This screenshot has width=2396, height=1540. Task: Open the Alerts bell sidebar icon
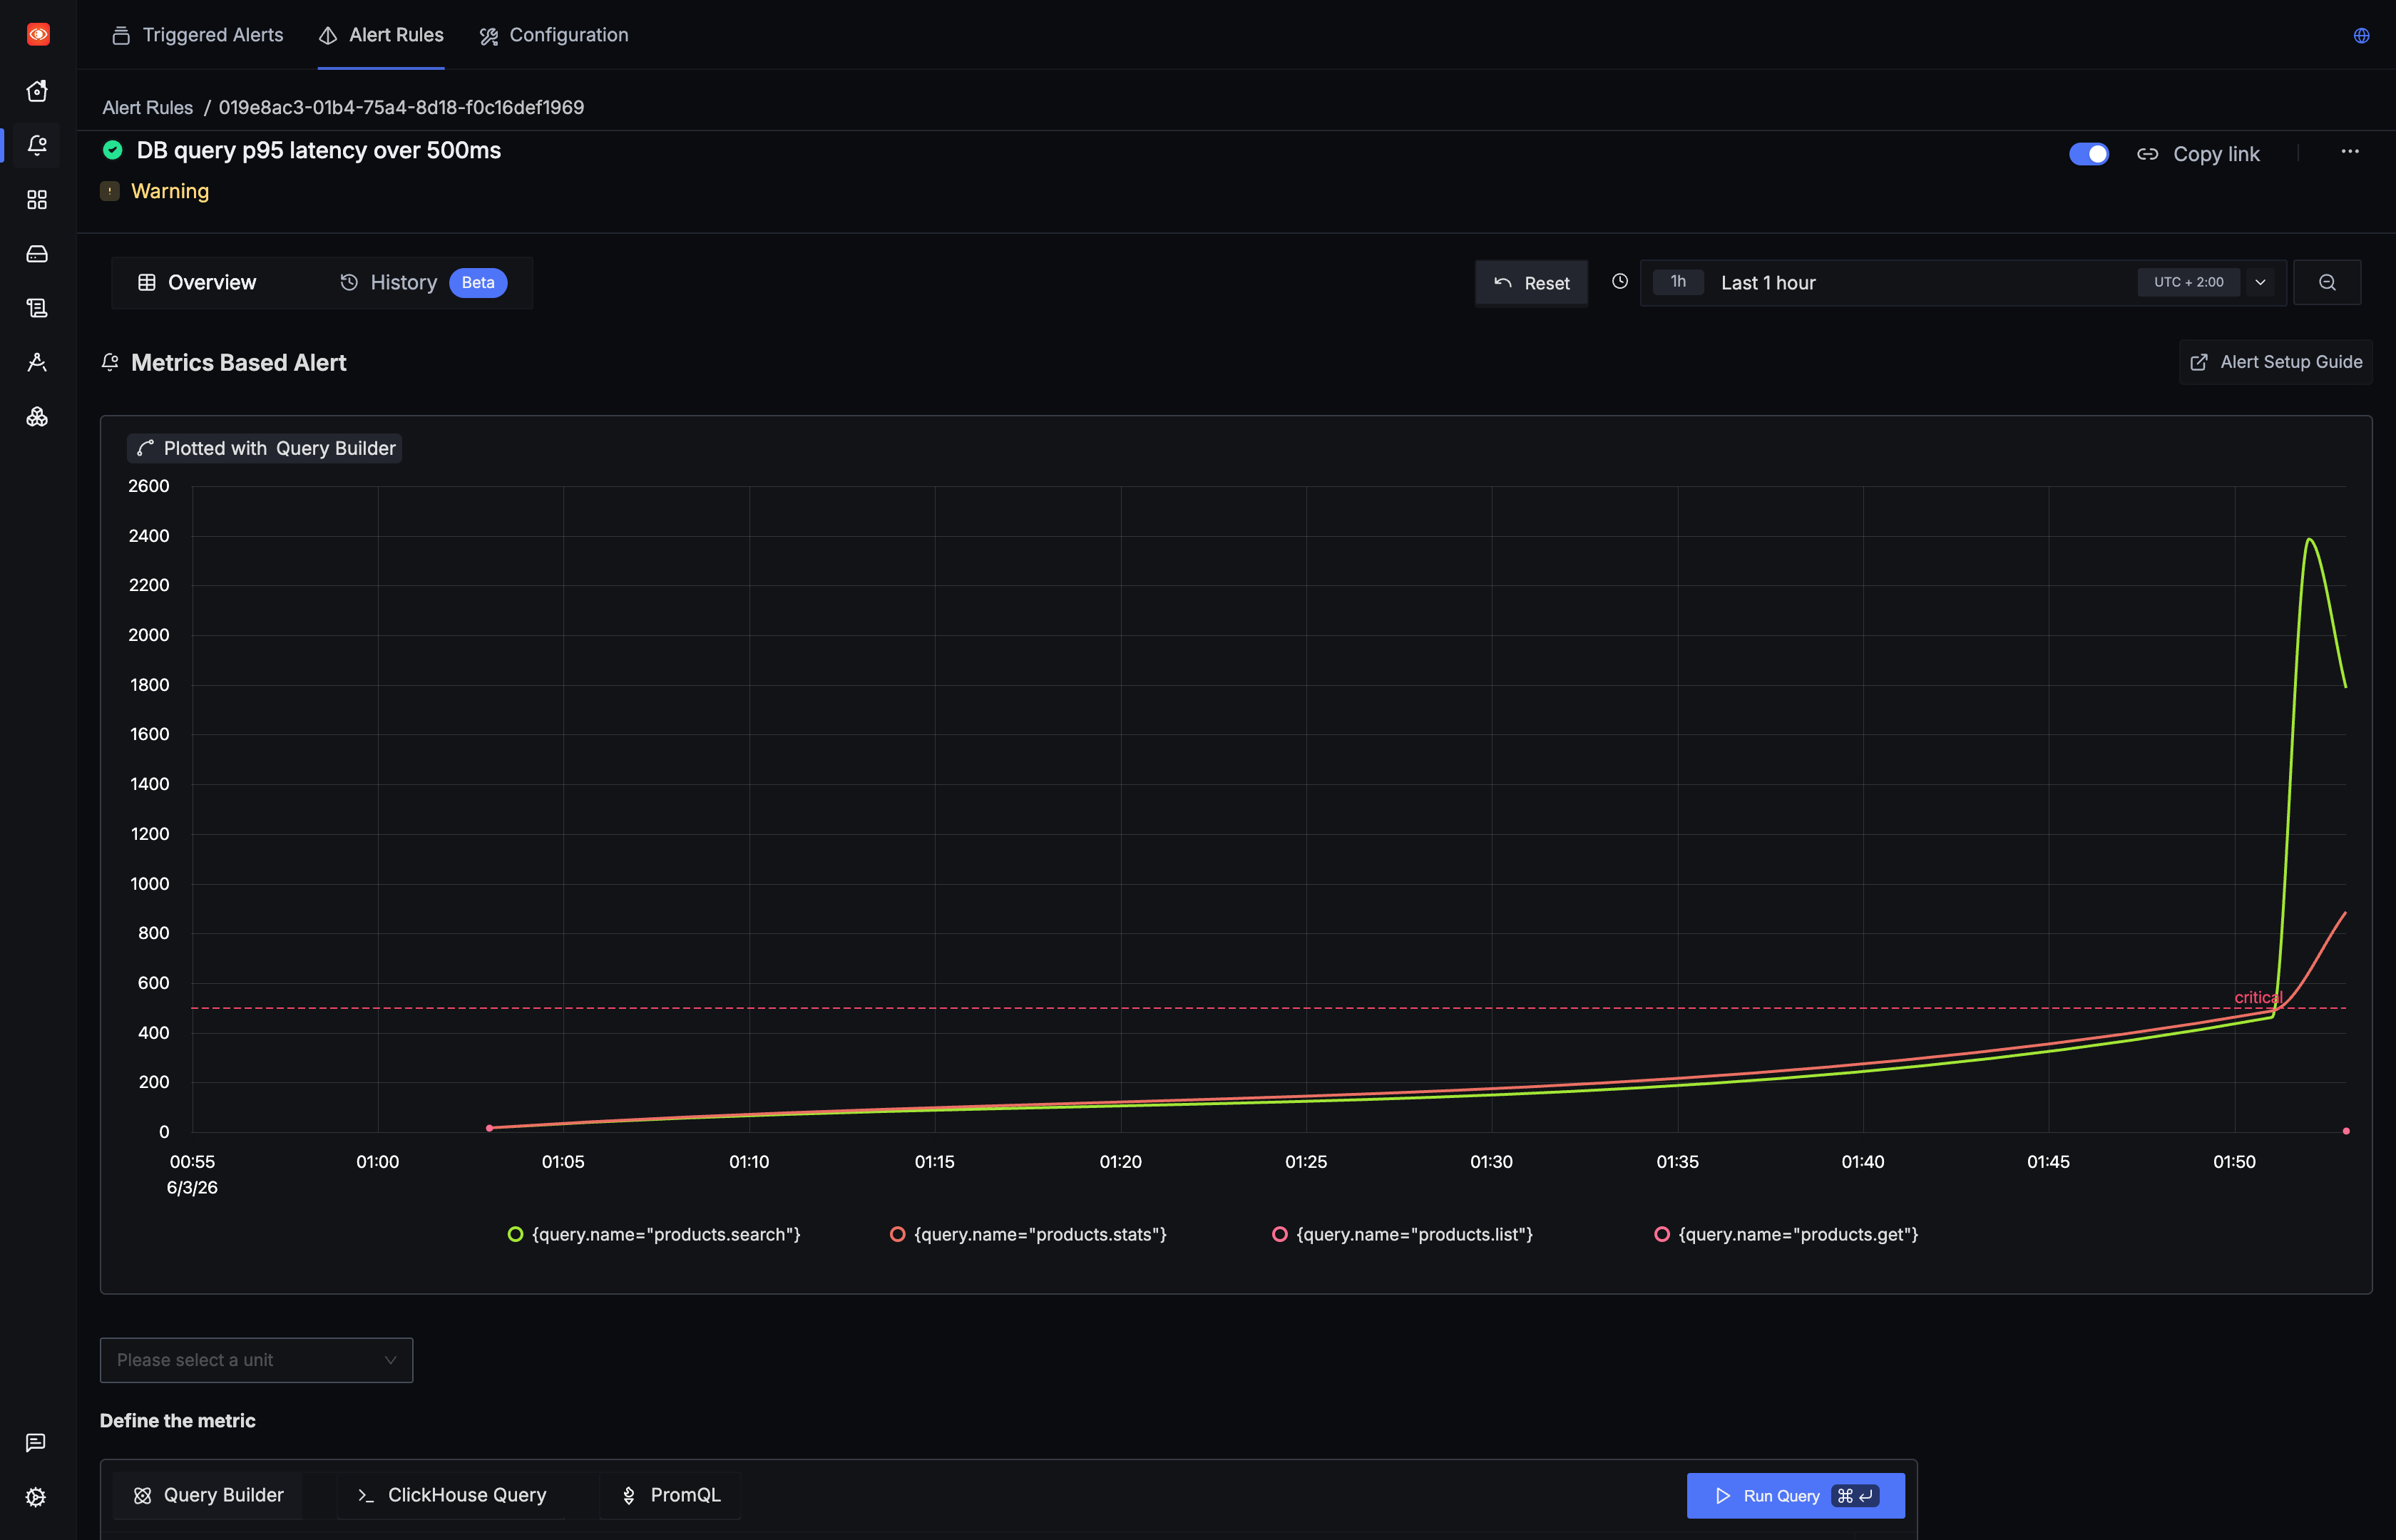coord(37,145)
